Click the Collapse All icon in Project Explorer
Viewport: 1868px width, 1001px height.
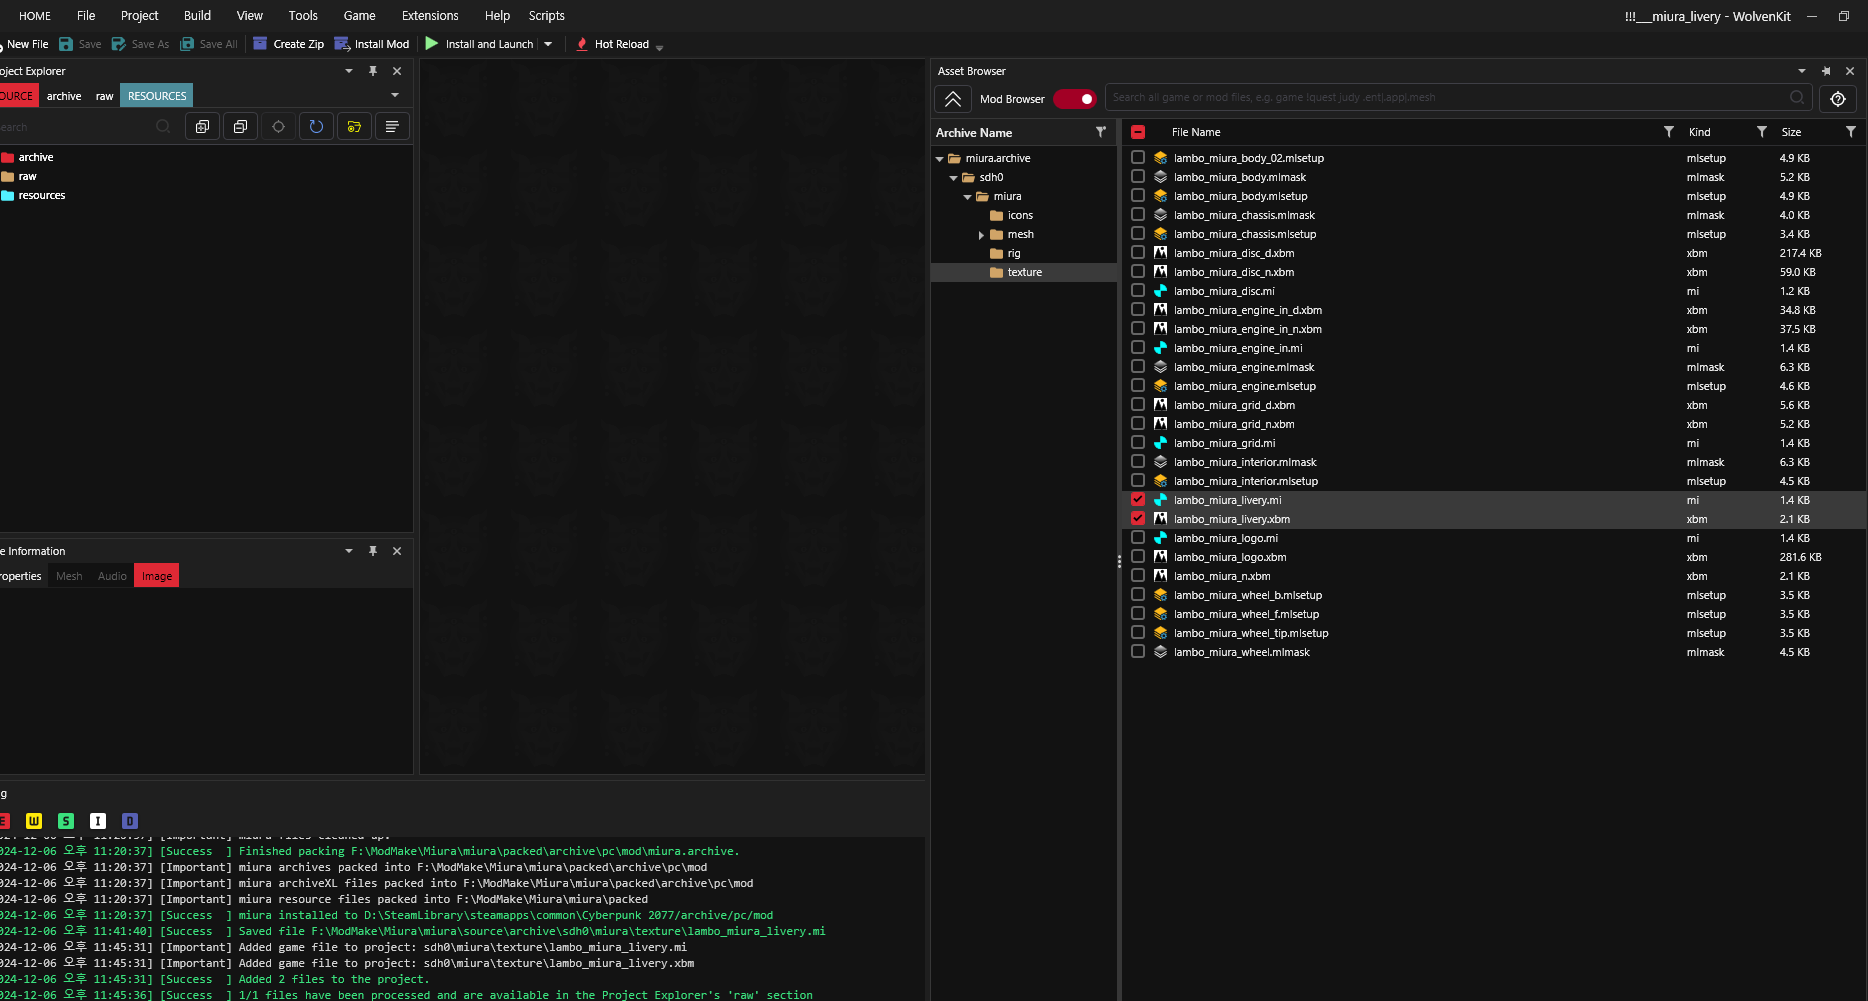[x=240, y=127]
